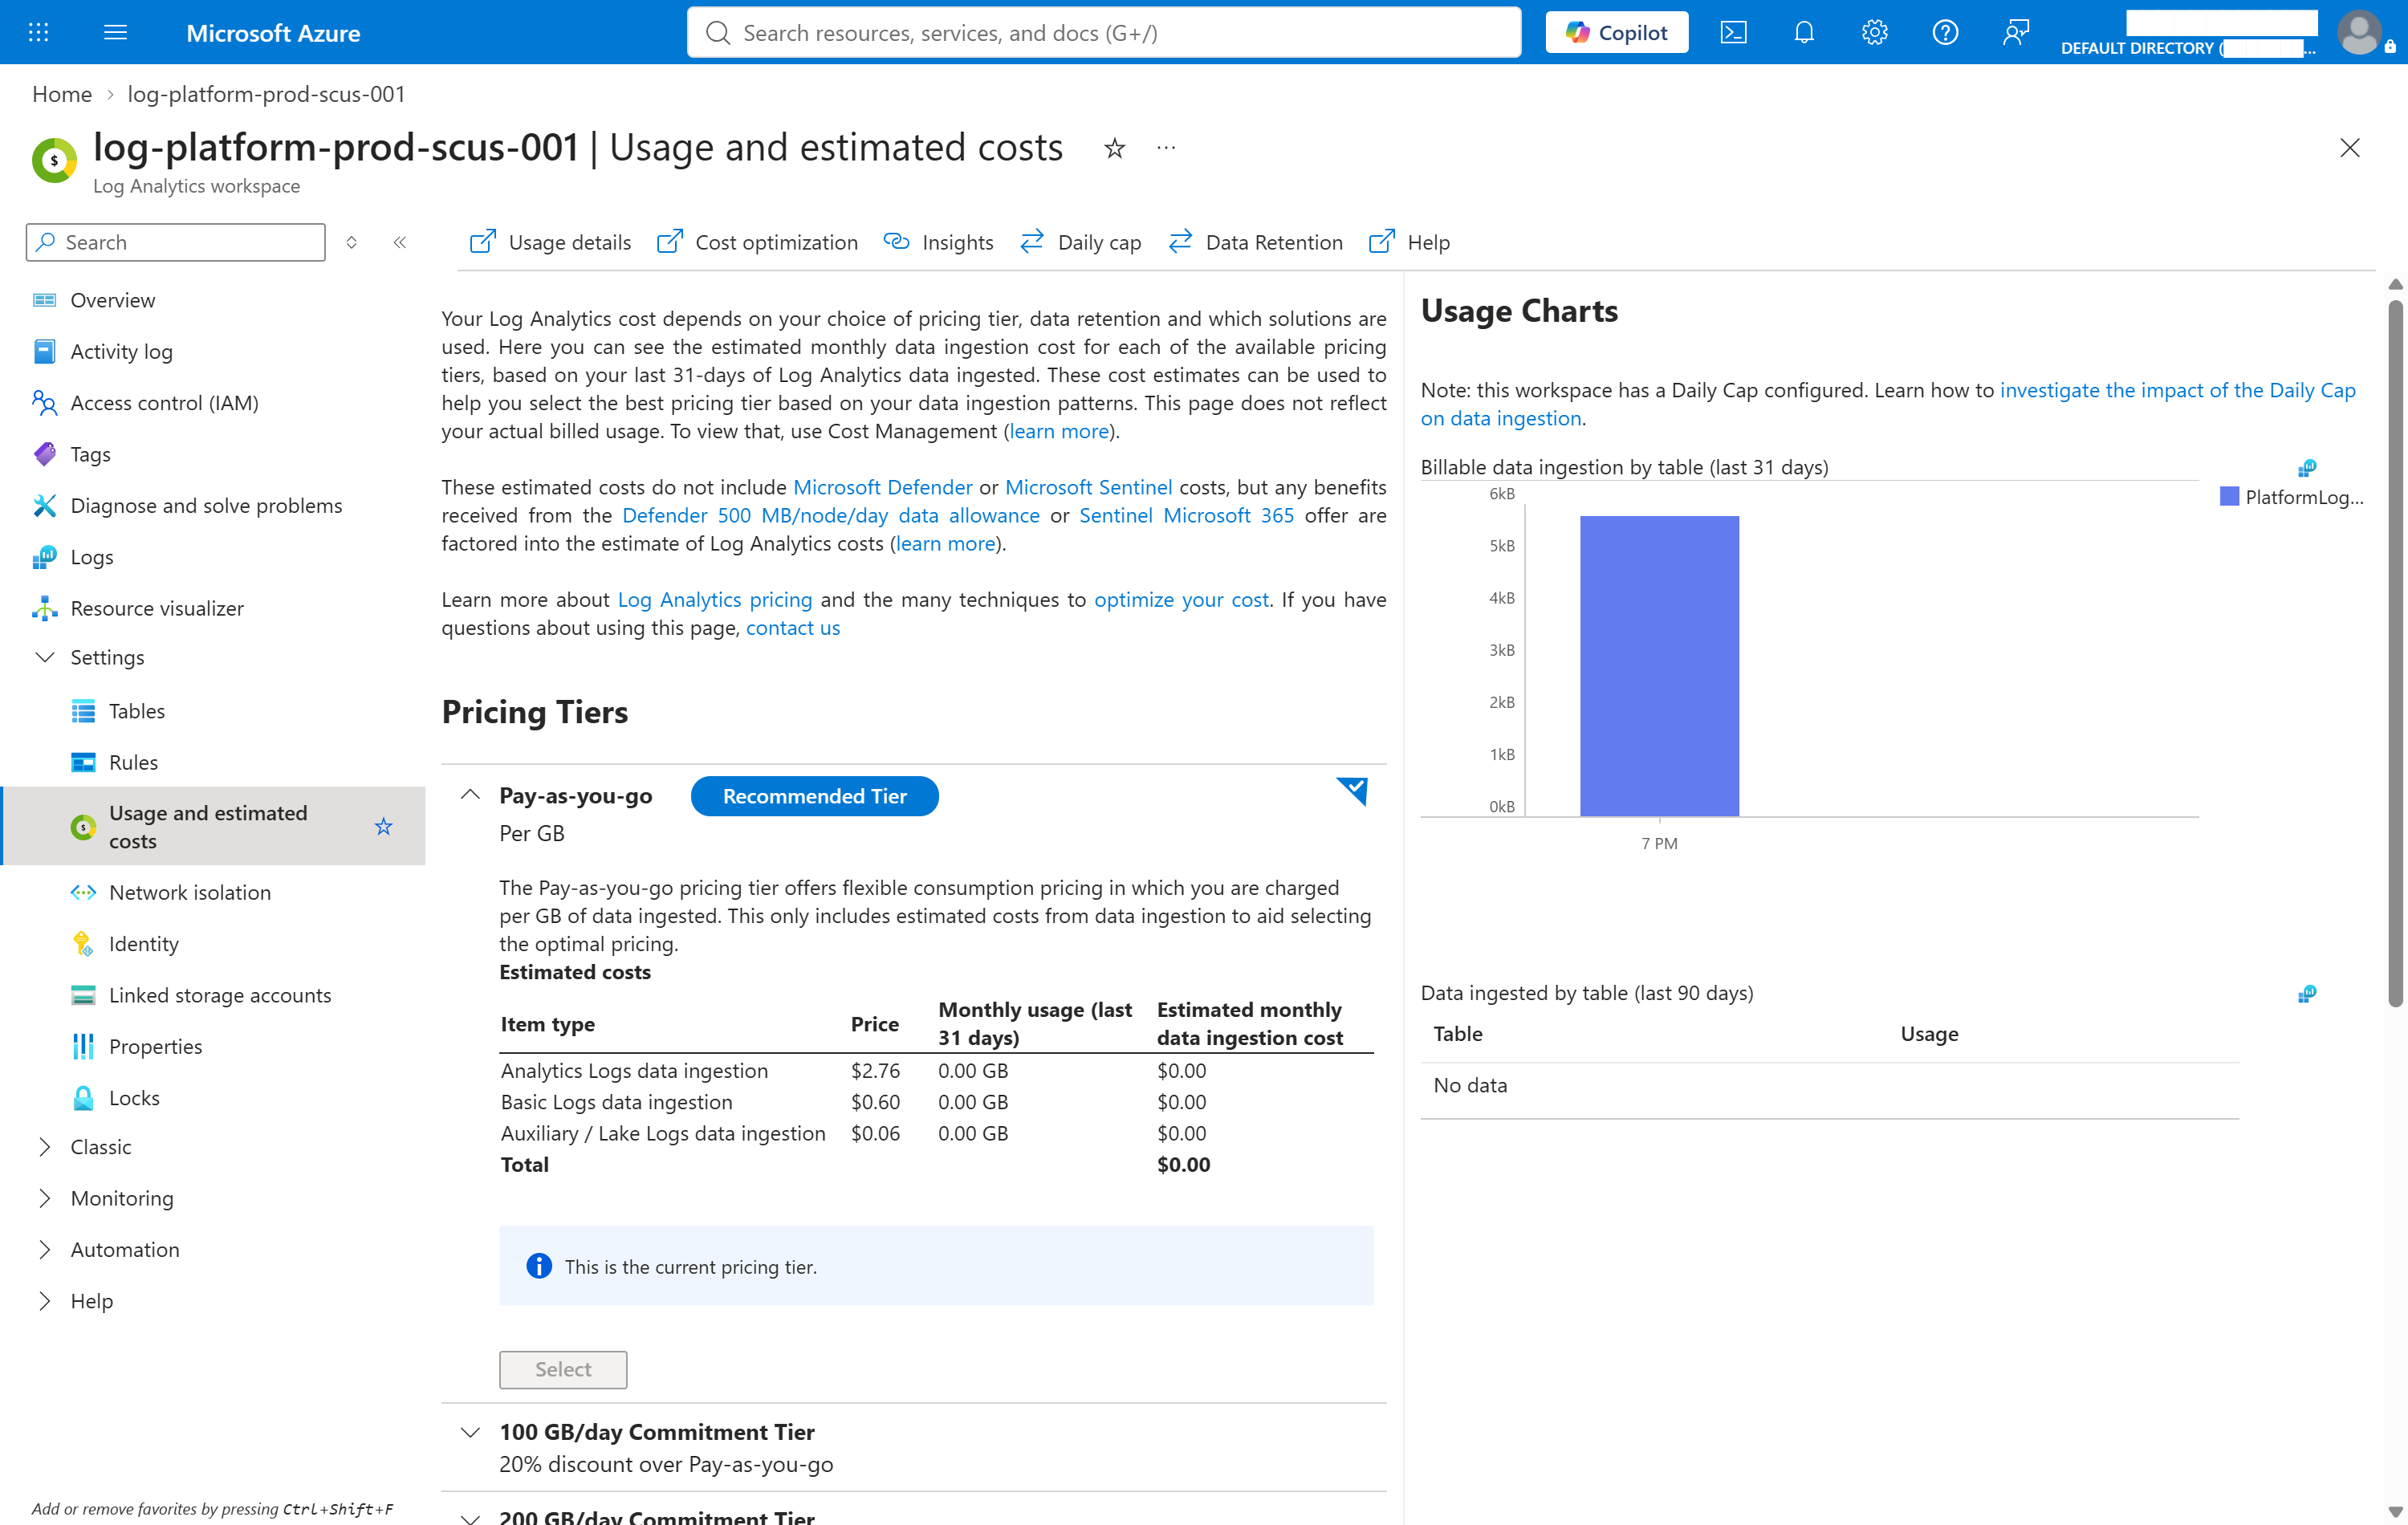Click the account avatar picture

click(x=2359, y=32)
